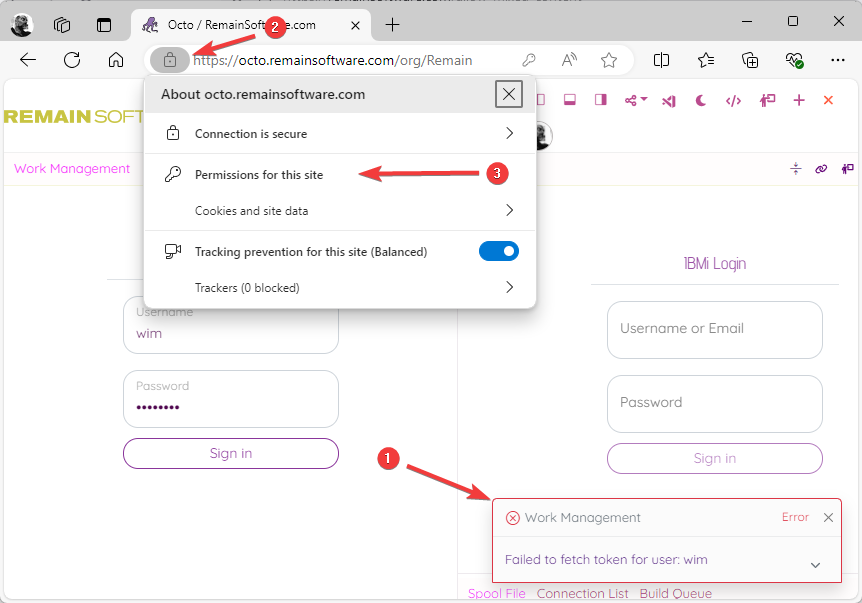Viewport: 862px width, 603px height.
Task: Click the Error label in the notification
Action: [x=795, y=517]
